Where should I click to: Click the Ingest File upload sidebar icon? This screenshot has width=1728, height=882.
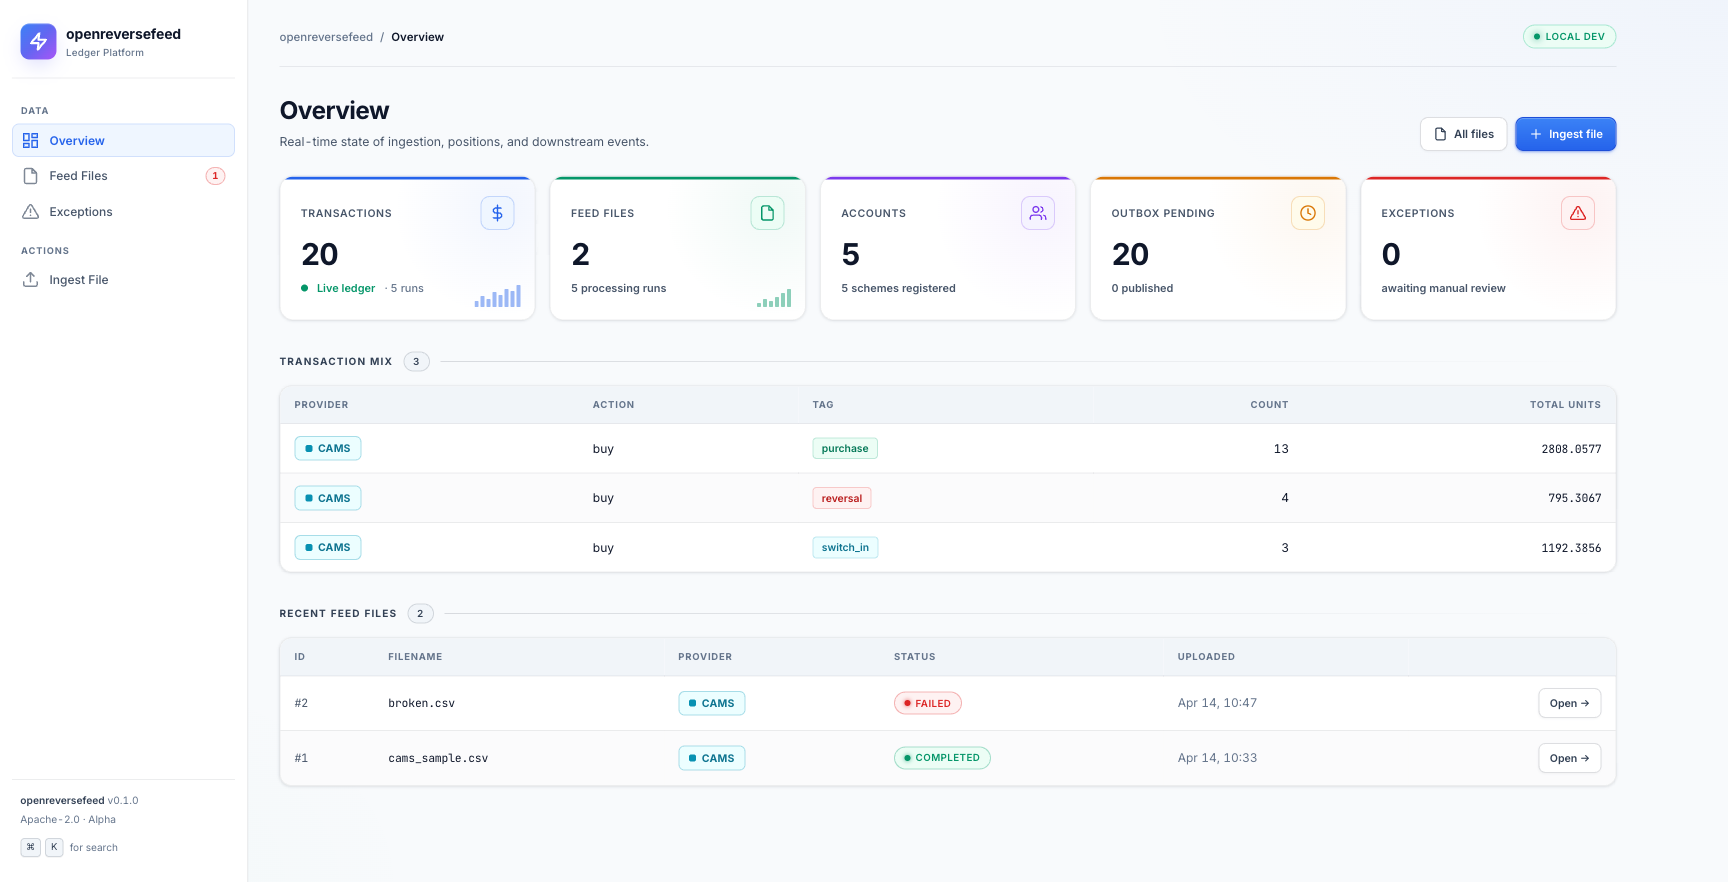[31, 280]
